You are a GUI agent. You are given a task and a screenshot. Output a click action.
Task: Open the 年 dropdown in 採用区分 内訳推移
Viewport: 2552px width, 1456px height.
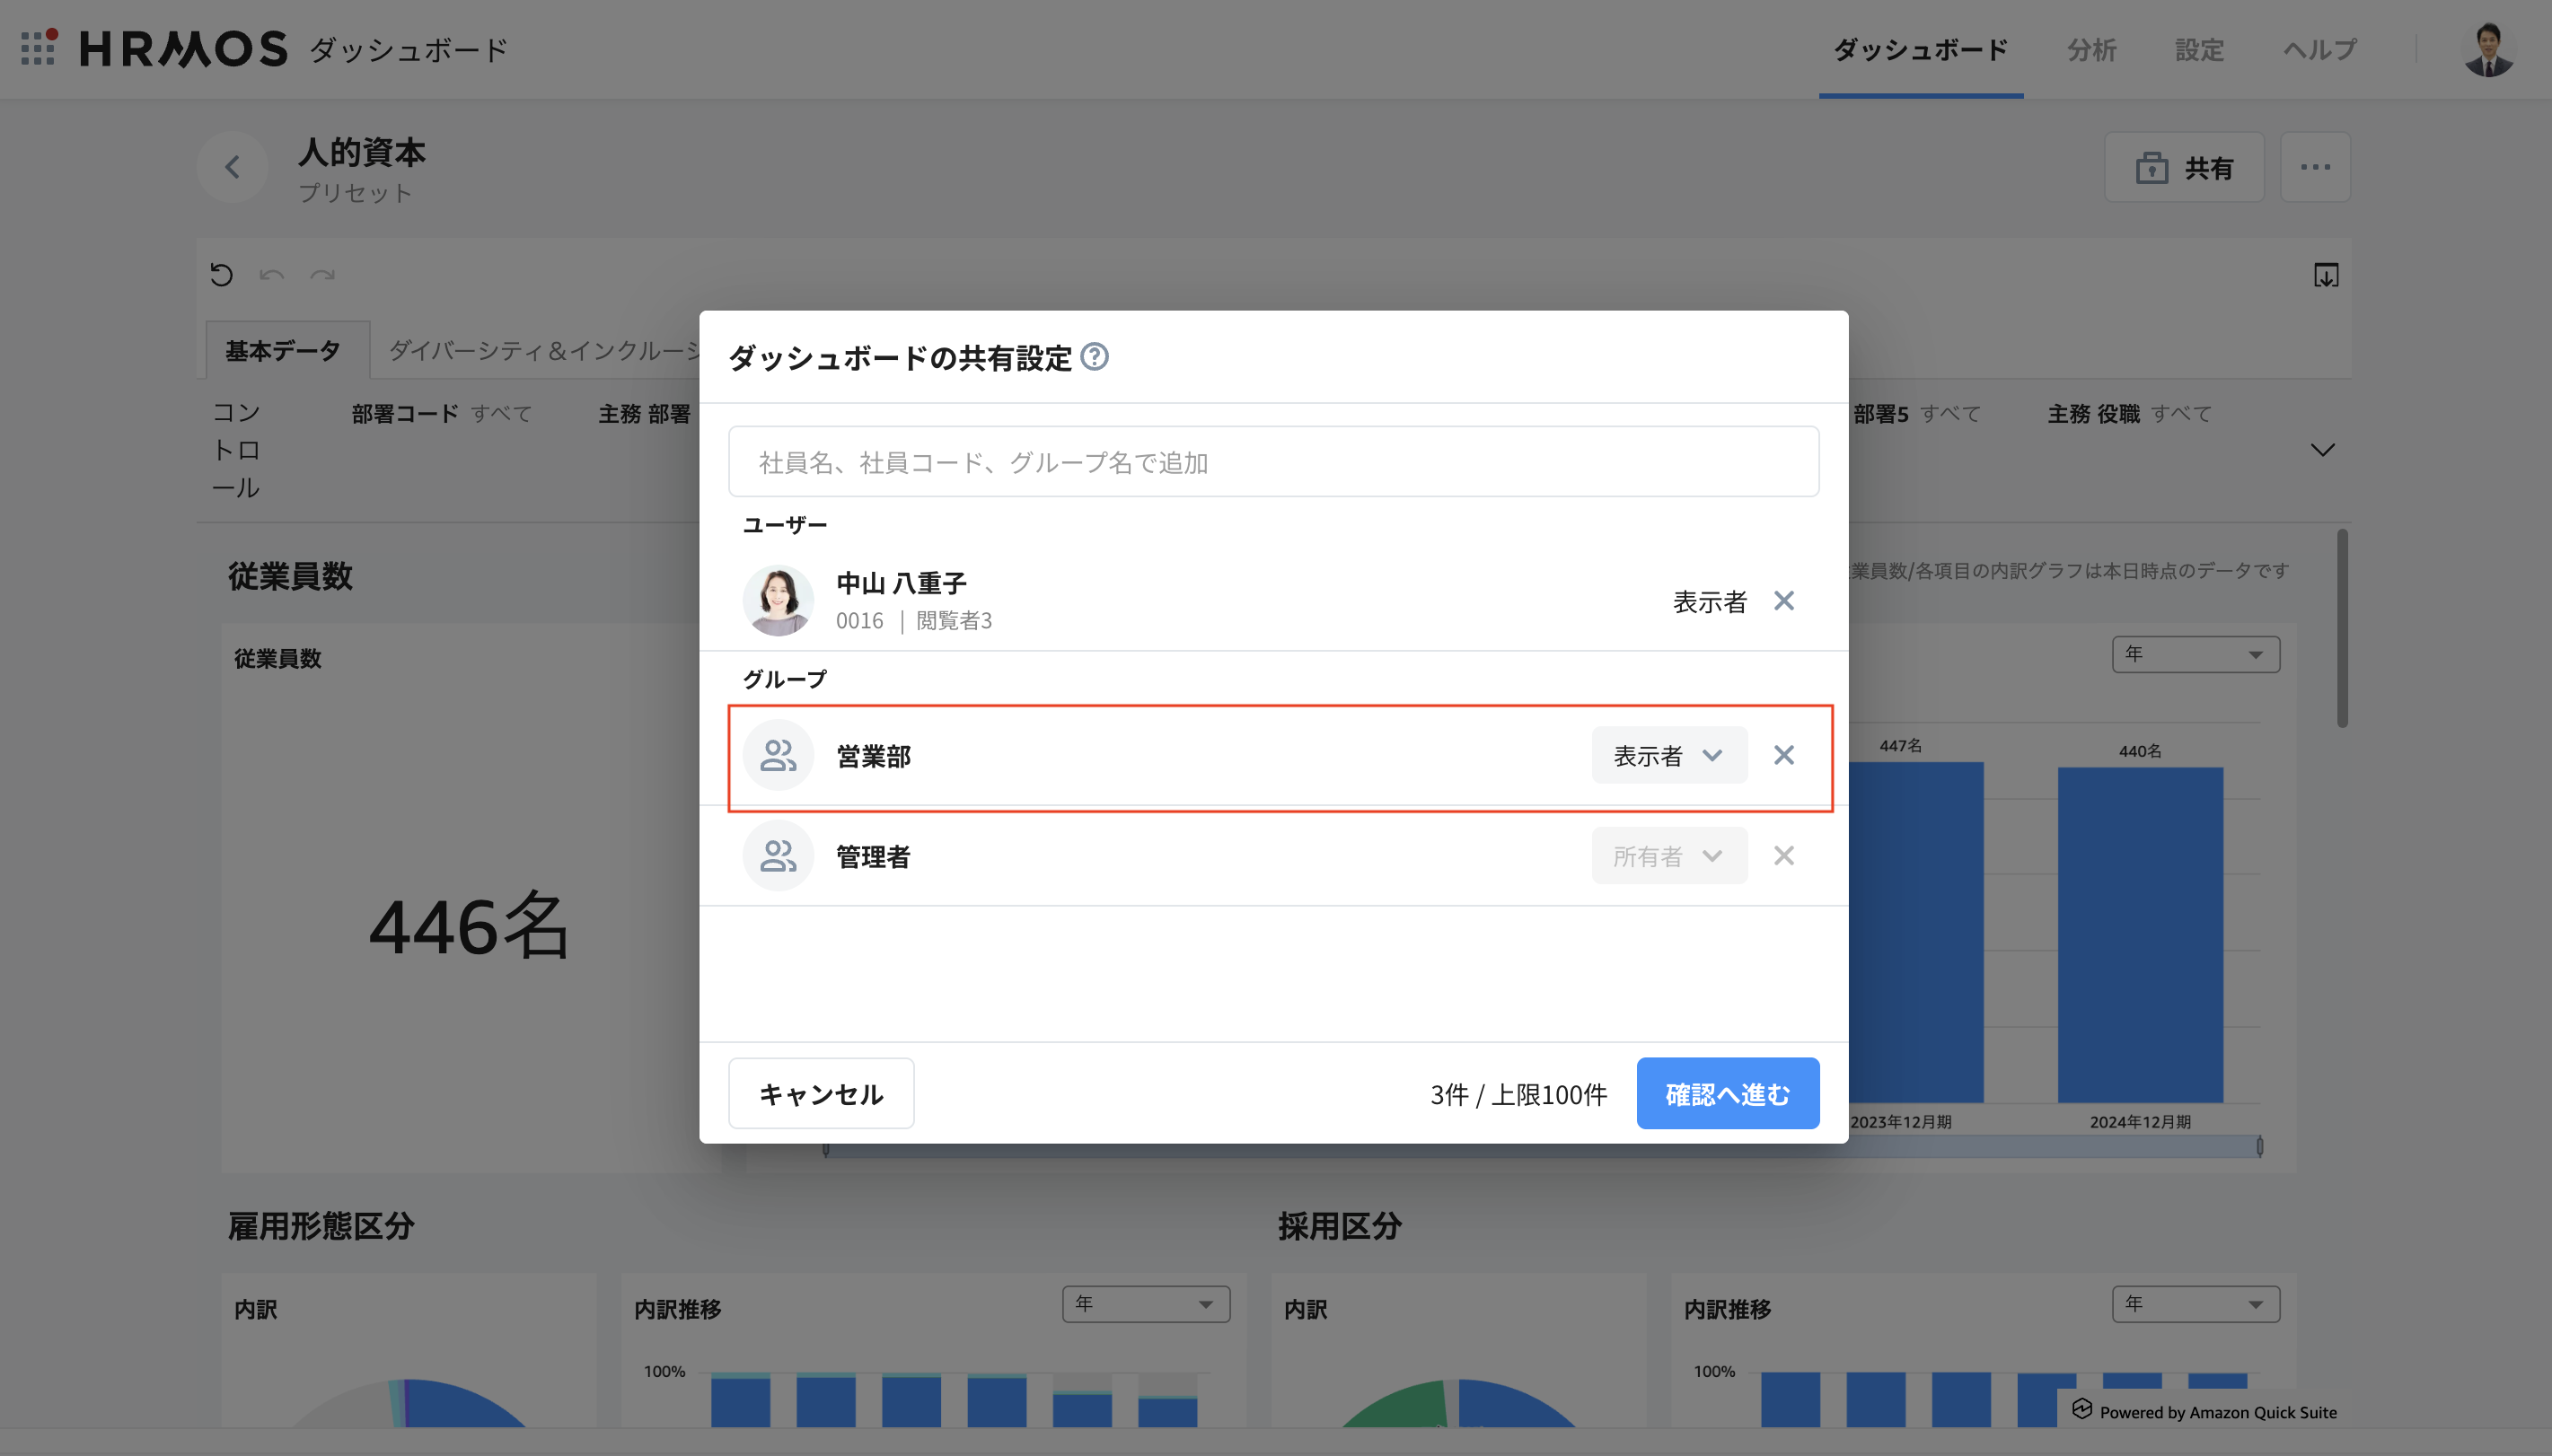(2195, 1304)
